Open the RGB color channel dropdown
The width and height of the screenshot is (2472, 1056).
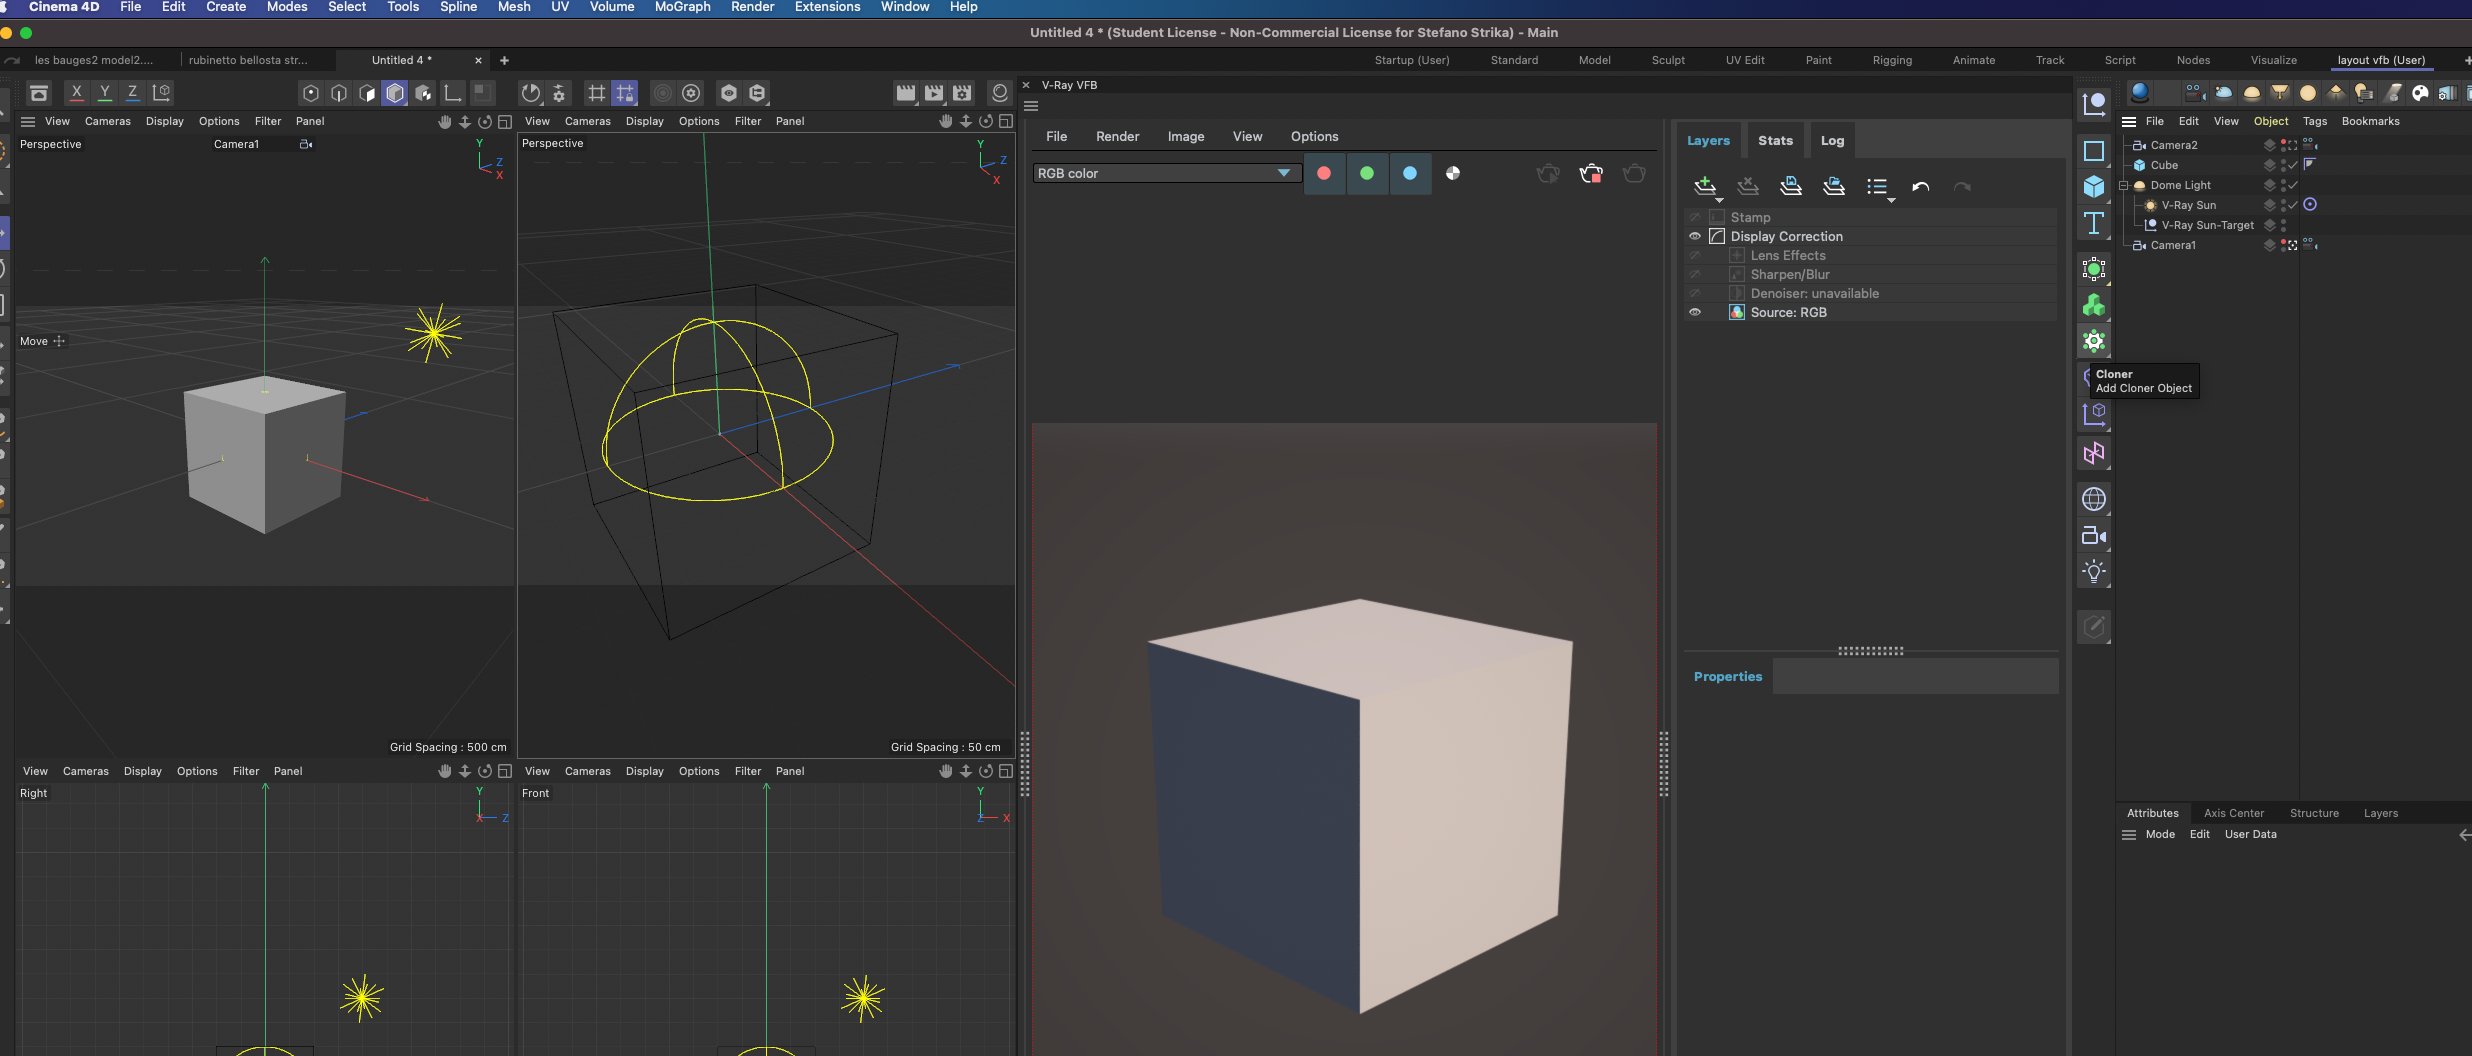coord(1166,174)
